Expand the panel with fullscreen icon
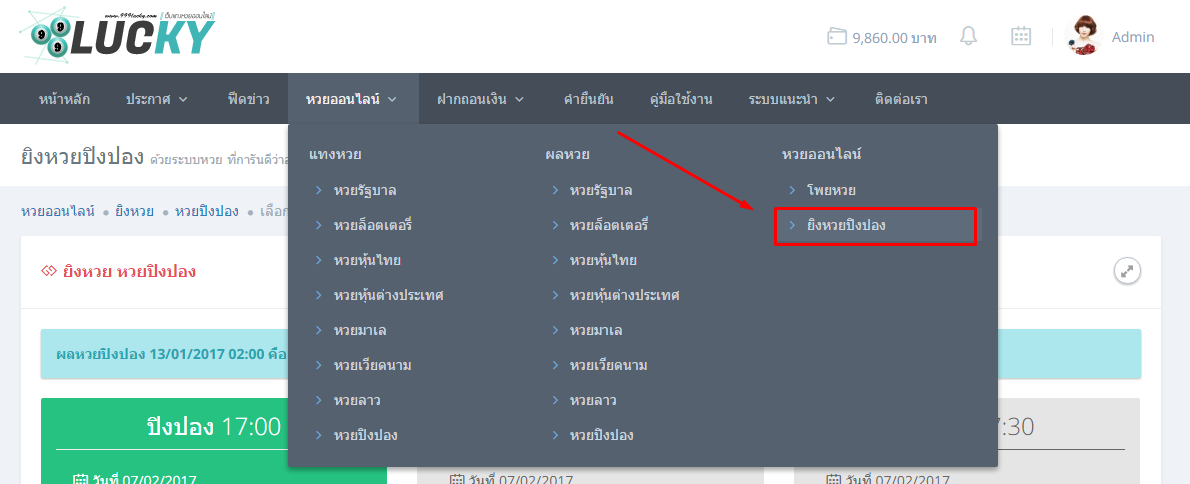Screen dimensions: 1190x484 (1127, 271)
